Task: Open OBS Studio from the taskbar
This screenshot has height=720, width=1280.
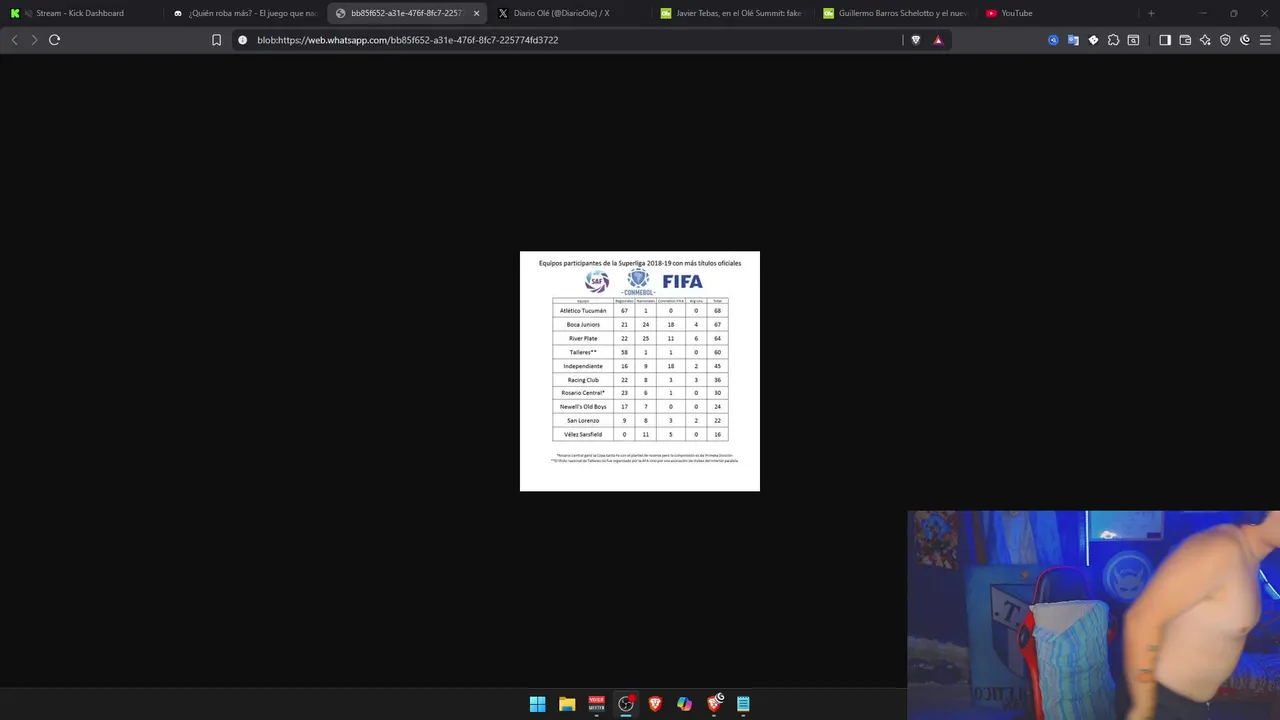Action: [626, 704]
